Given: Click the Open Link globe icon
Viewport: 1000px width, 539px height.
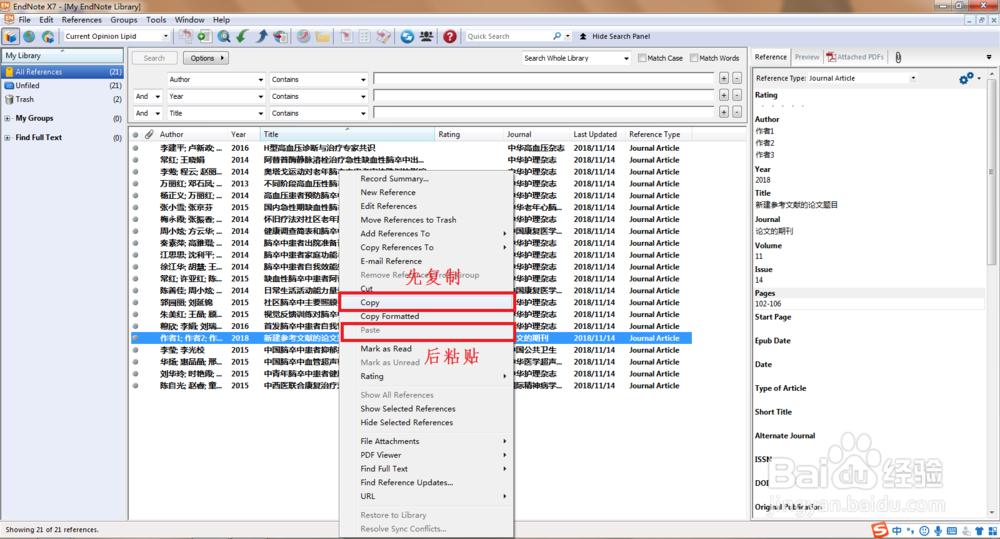Looking at the screenshot, I should (x=304, y=36).
